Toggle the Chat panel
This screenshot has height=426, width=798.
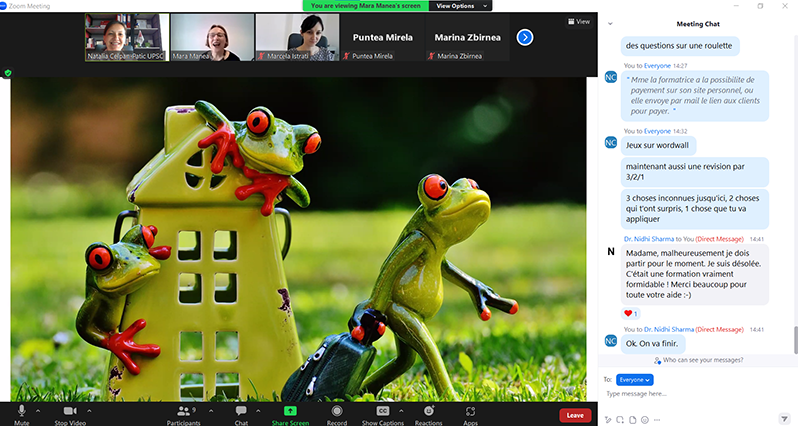pos(241,412)
